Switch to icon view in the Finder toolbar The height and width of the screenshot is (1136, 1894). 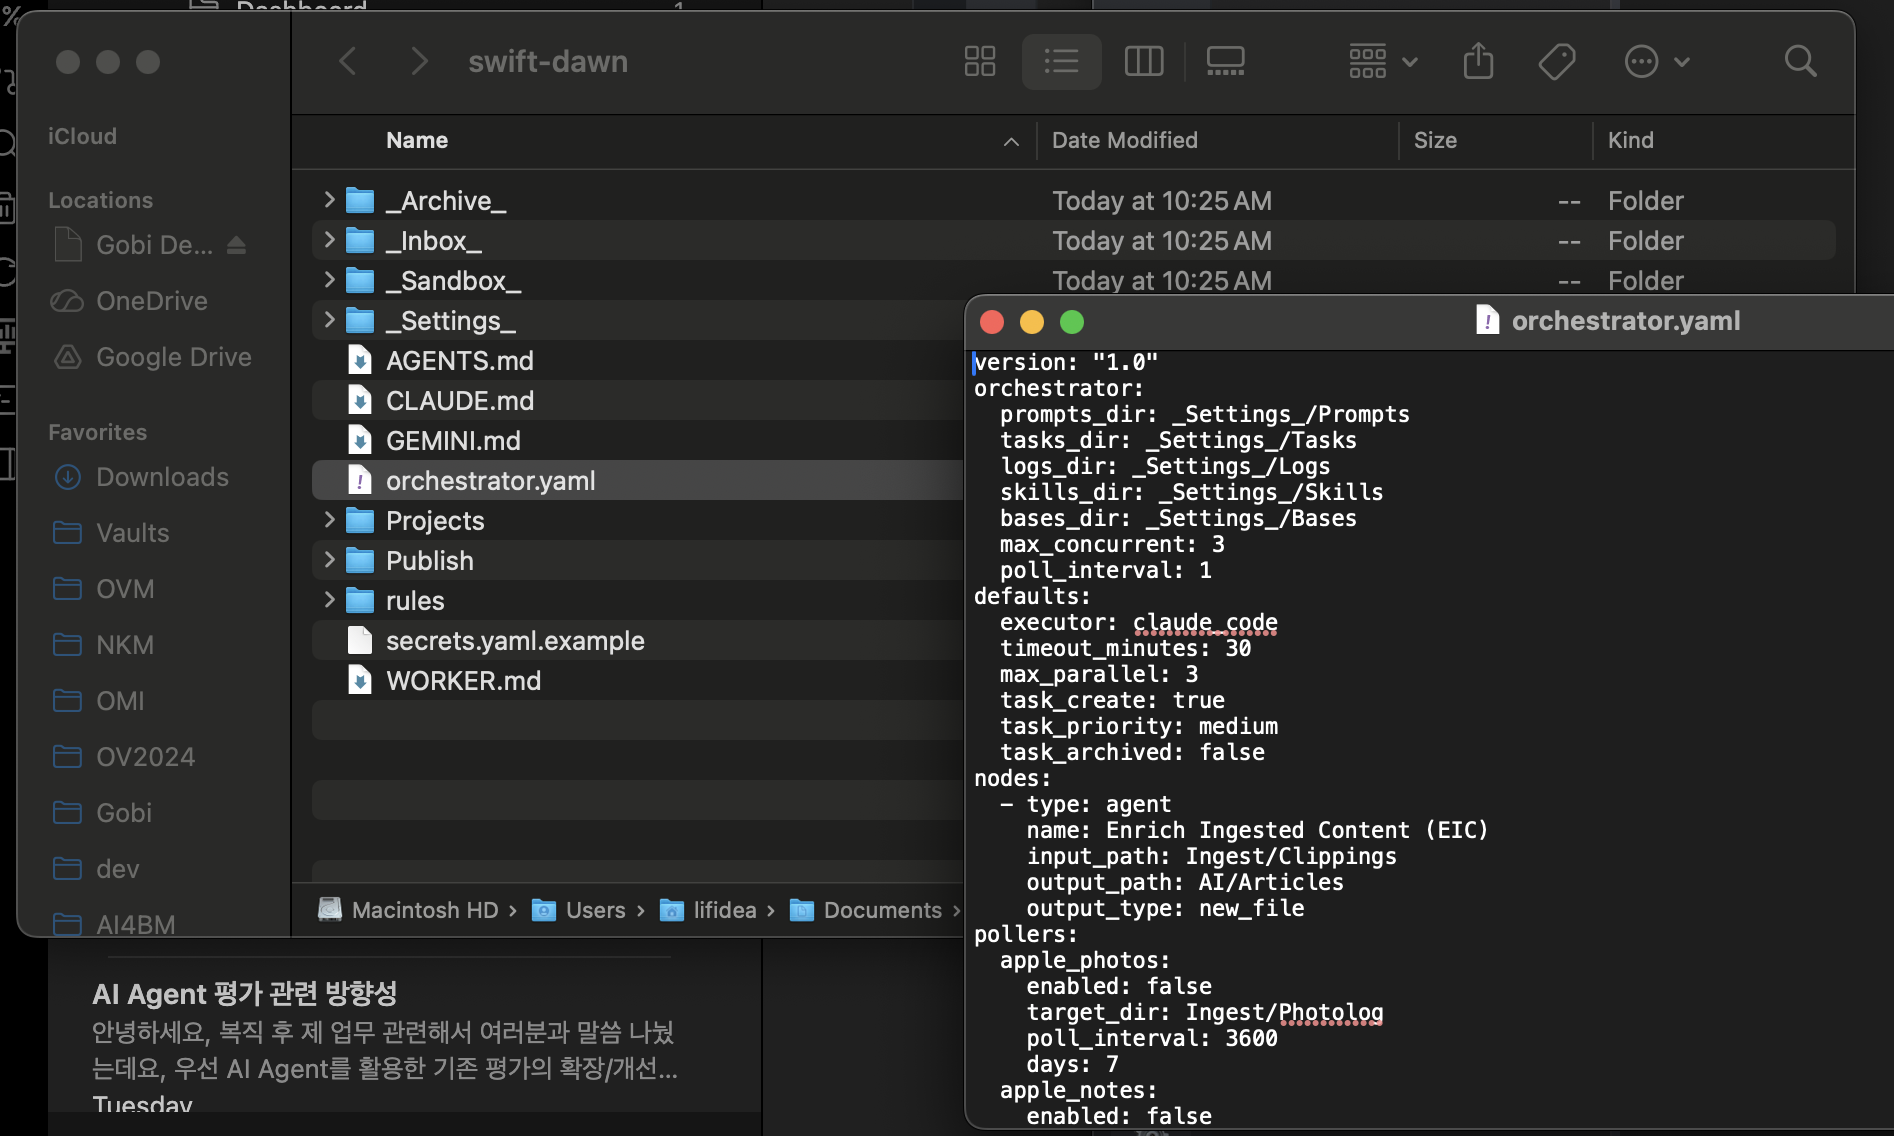(x=979, y=61)
